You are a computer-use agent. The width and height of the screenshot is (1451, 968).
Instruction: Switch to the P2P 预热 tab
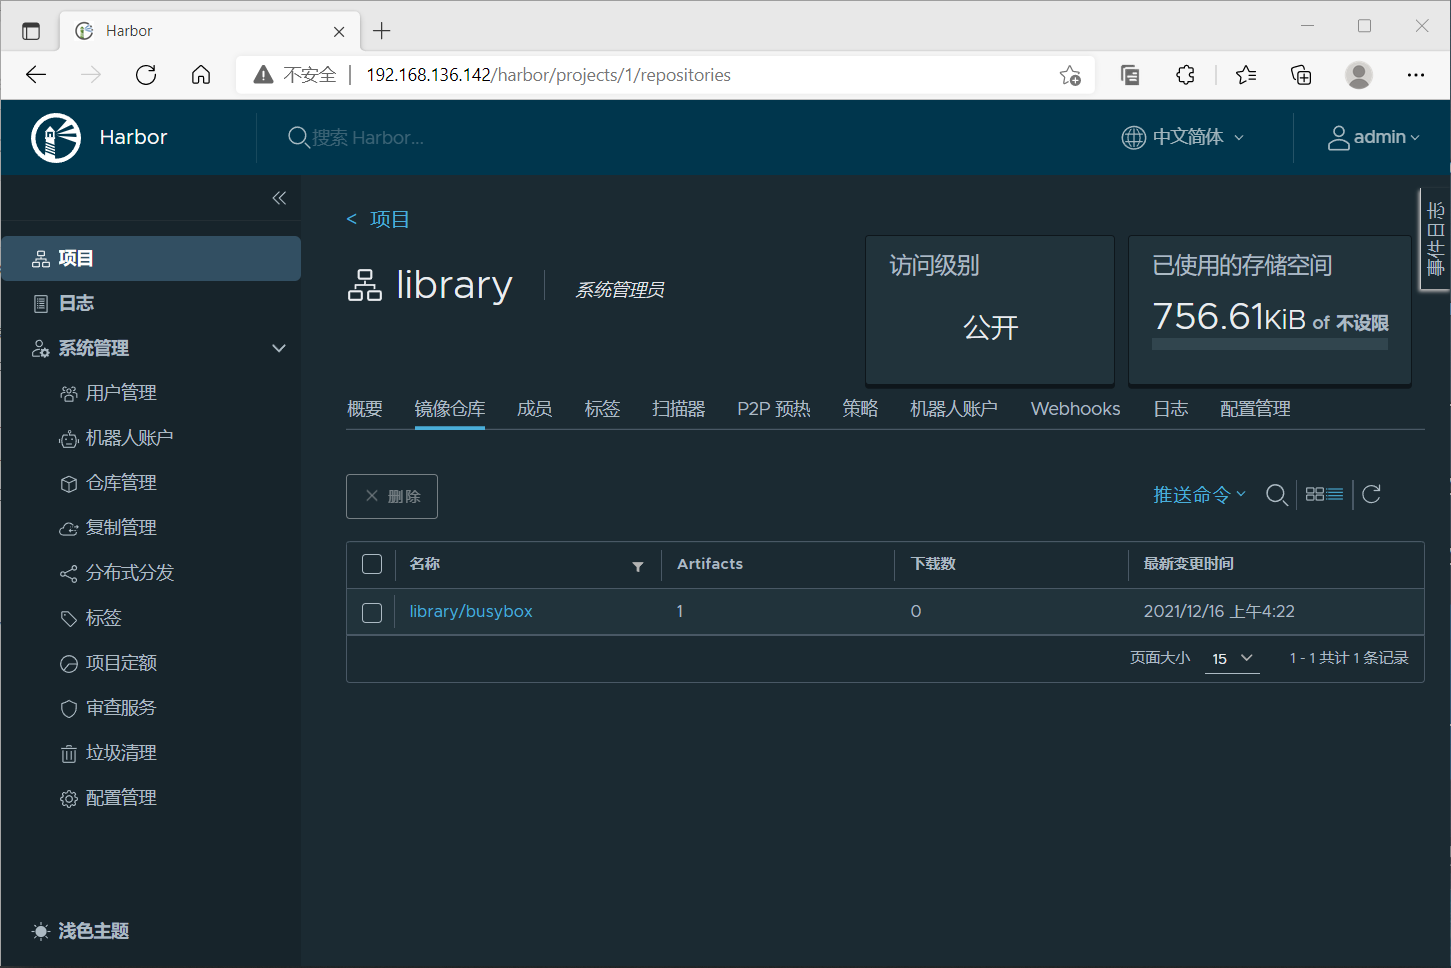pos(774,409)
